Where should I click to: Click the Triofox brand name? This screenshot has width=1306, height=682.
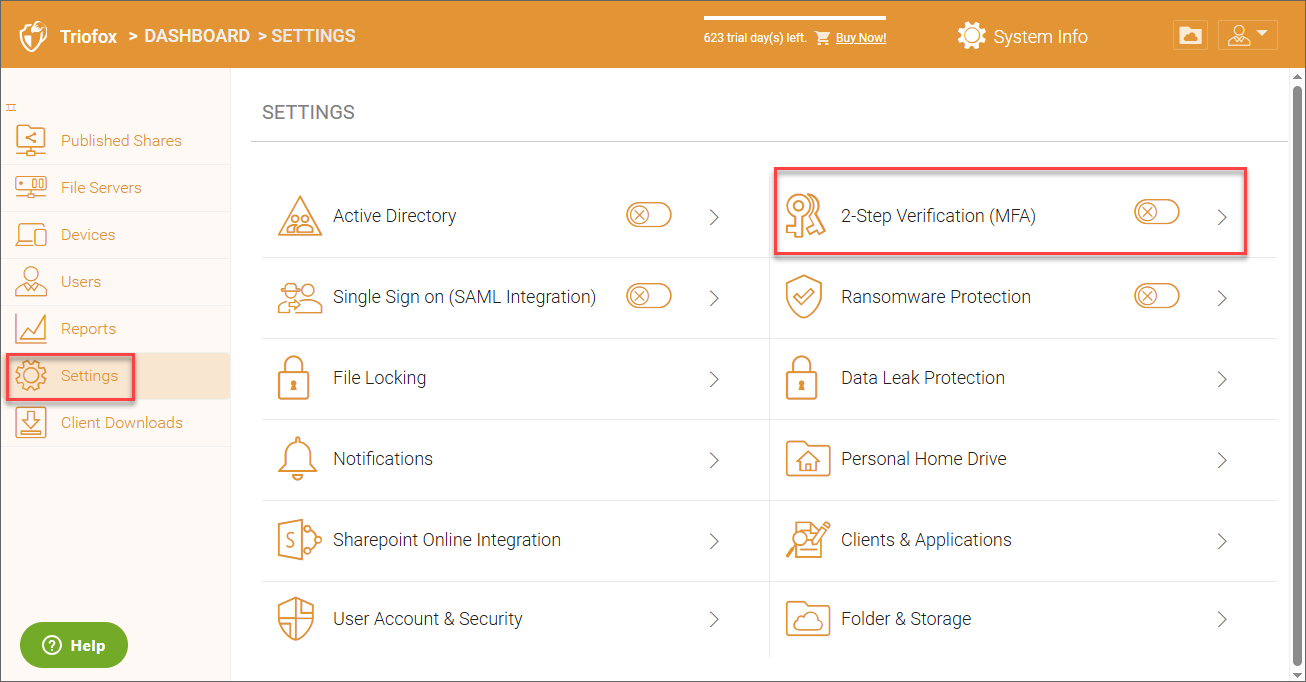88,36
